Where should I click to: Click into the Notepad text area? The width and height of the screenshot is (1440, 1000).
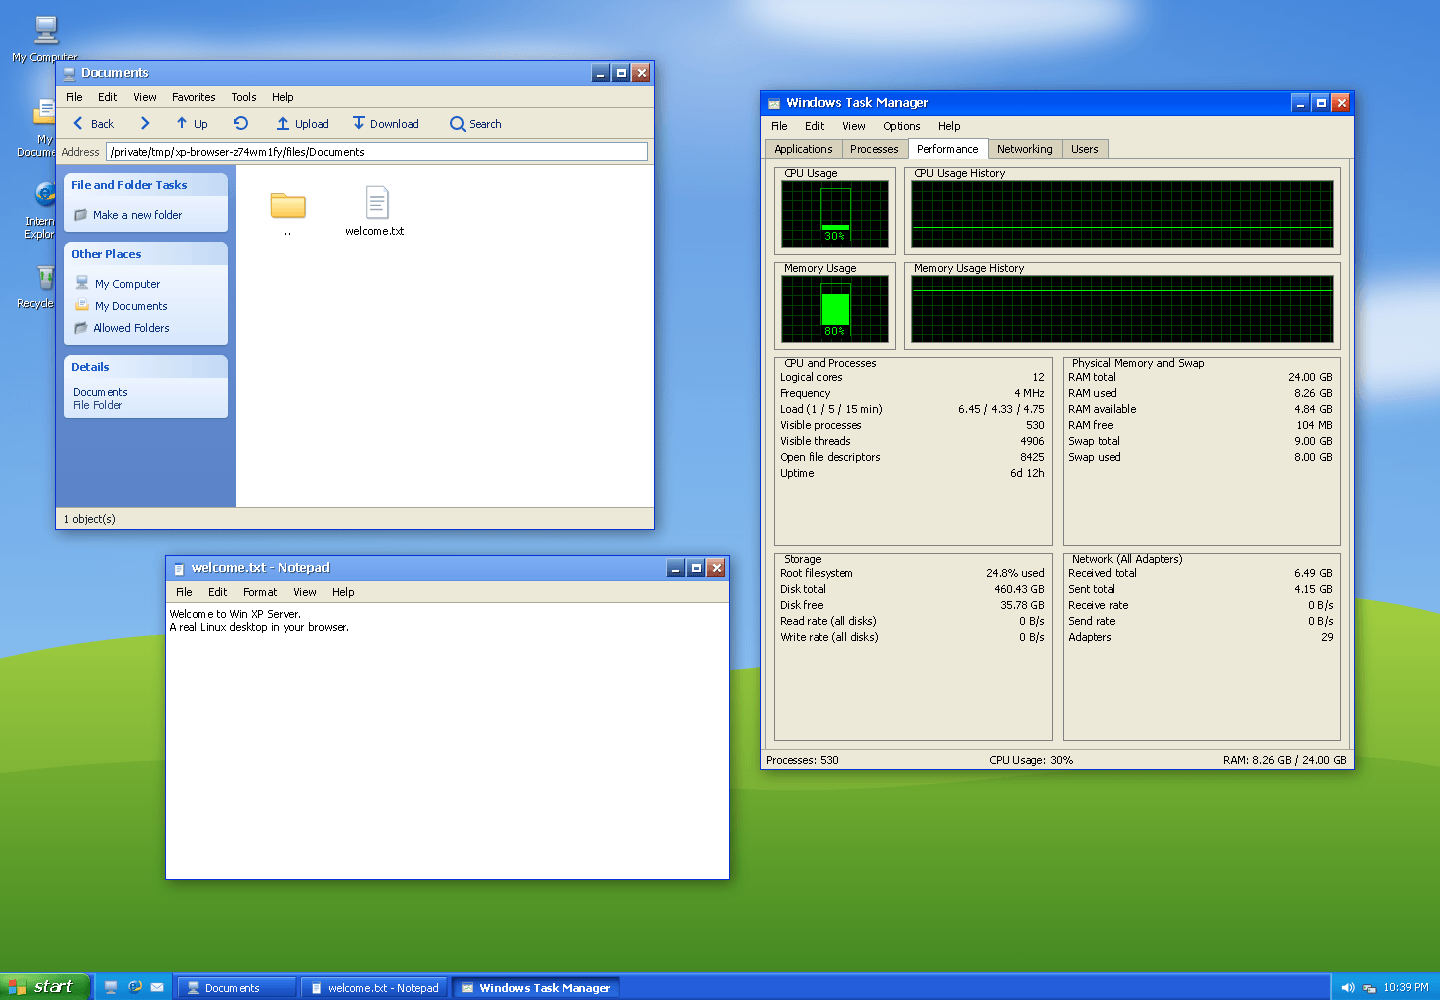tap(447, 741)
